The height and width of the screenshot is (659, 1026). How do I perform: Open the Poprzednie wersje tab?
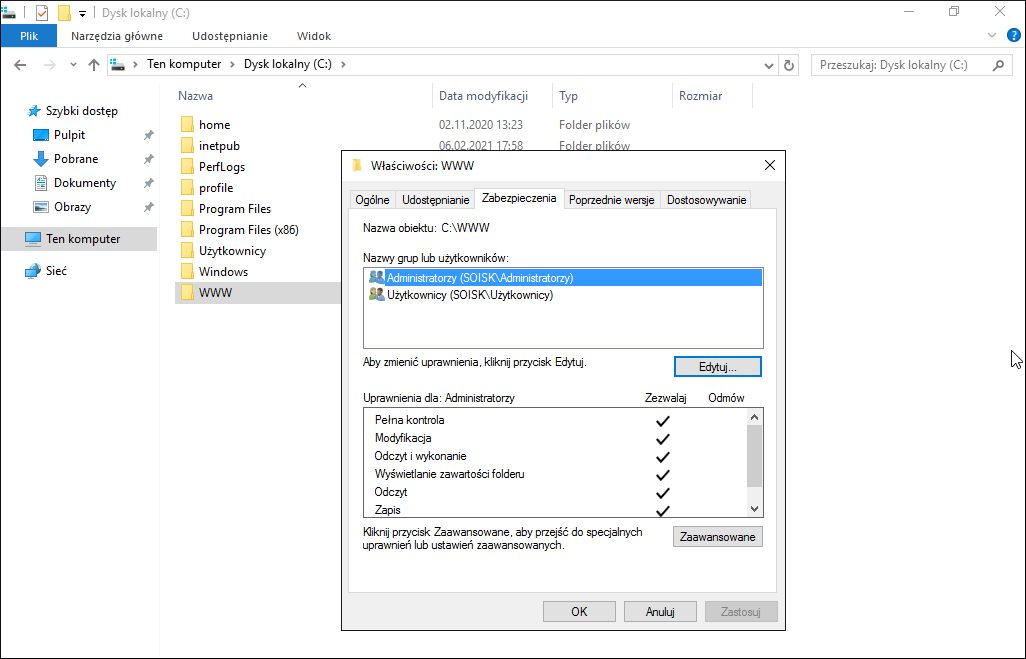[x=611, y=200]
